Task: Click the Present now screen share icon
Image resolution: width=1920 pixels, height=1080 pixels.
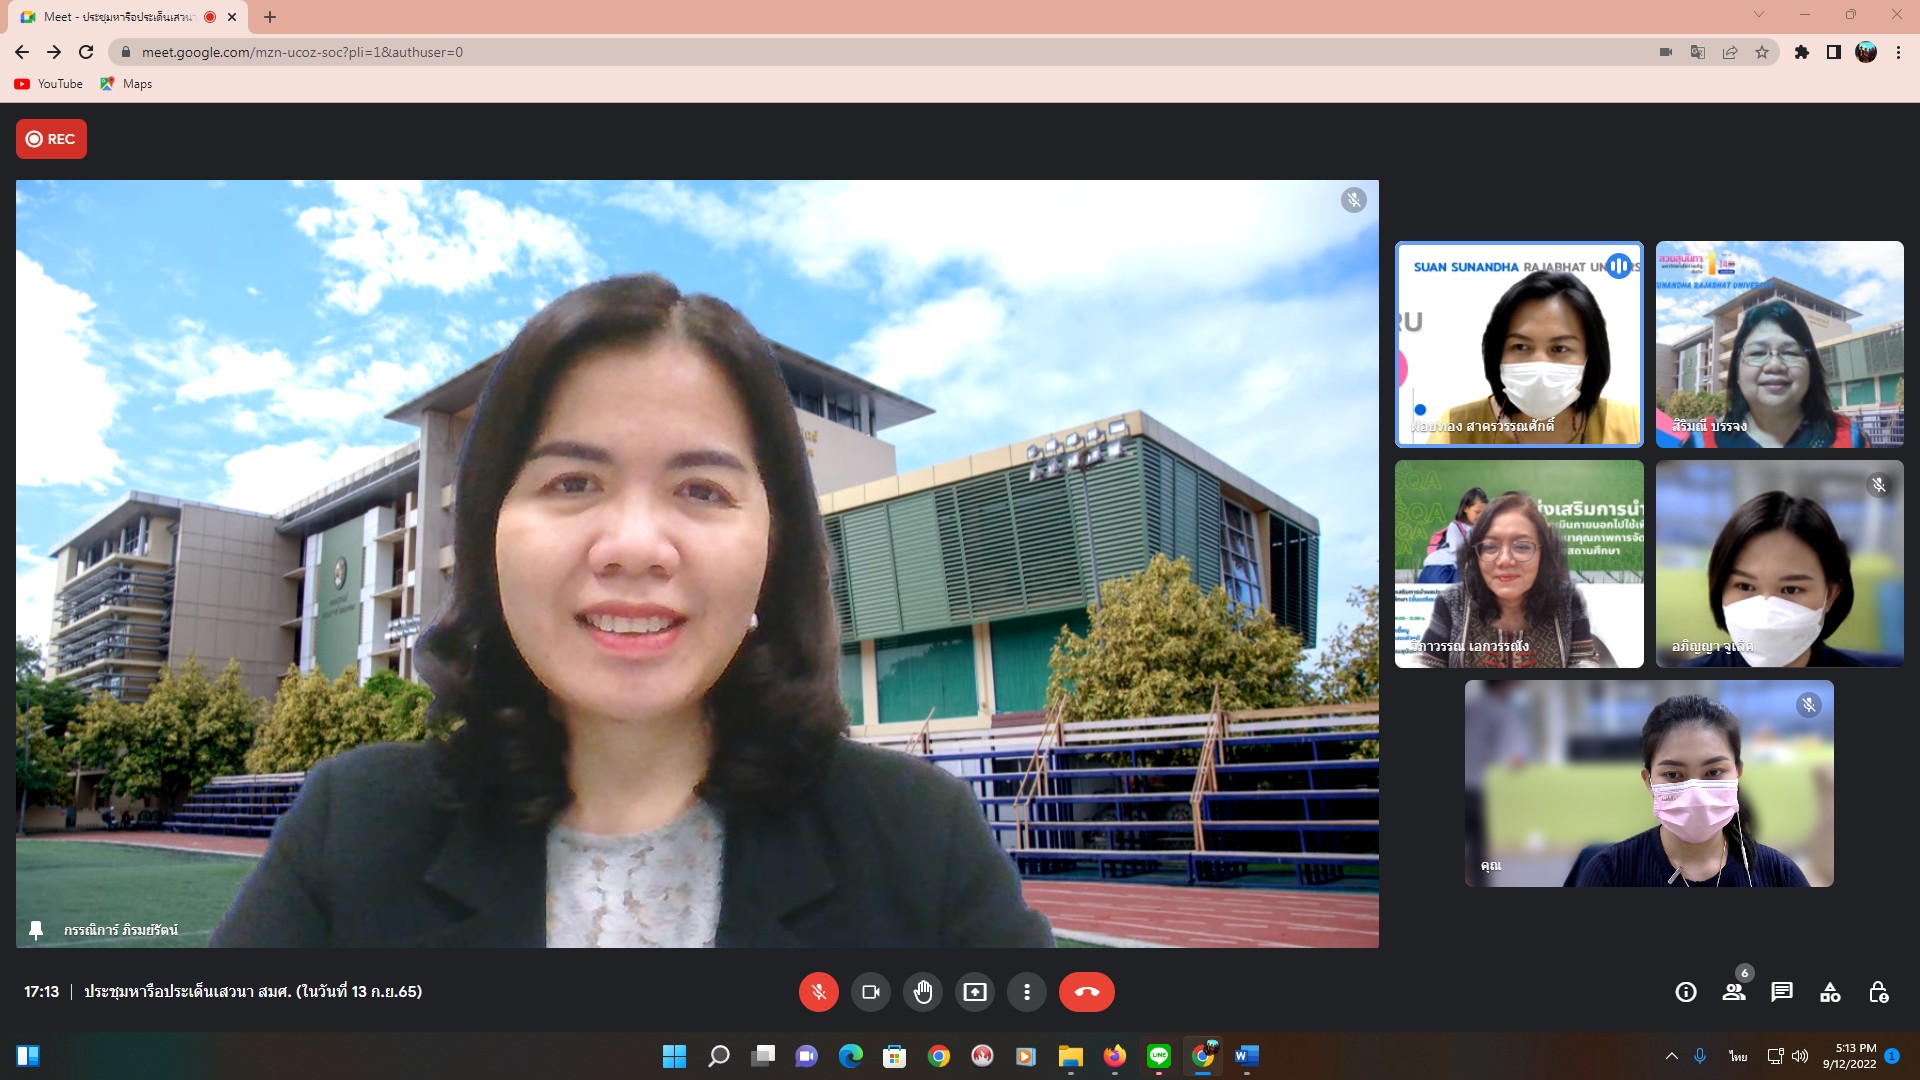Action: pos(974,992)
